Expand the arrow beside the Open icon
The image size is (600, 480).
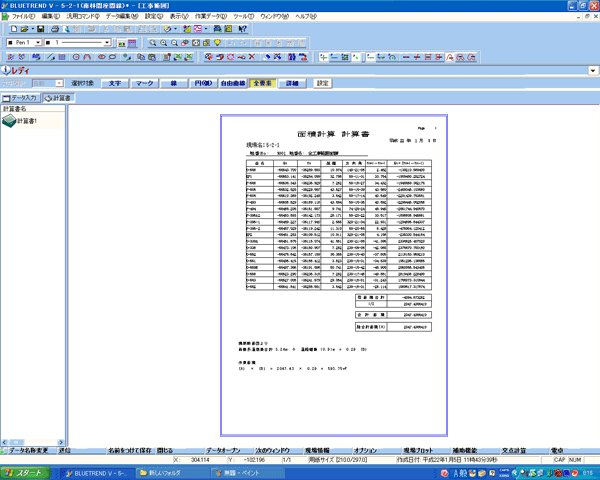pyautogui.click(x=33, y=29)
